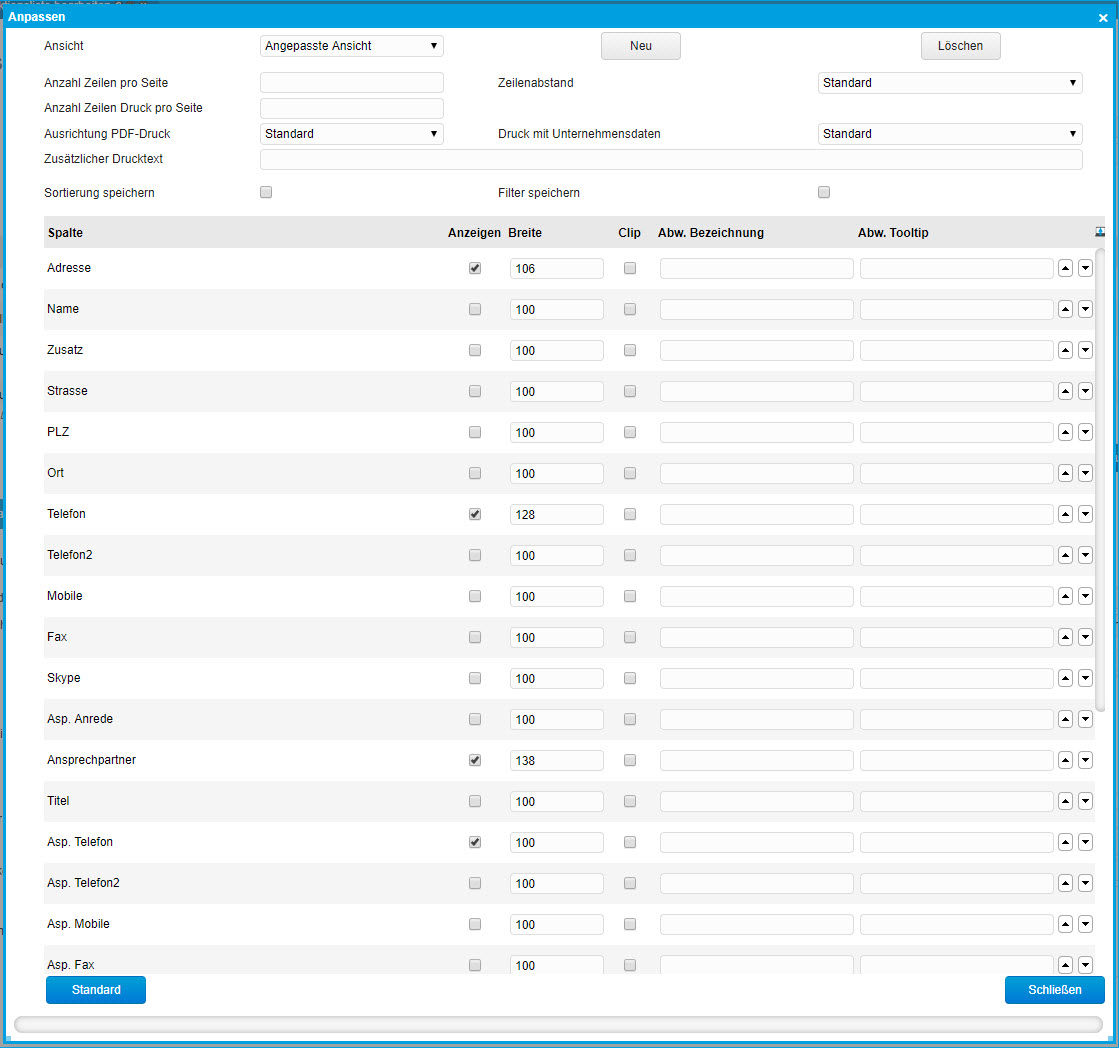Viewport: 1119px width, 1048px height.
Task: Move Strasse row up arrow
Action: (x=1065, y=391)
